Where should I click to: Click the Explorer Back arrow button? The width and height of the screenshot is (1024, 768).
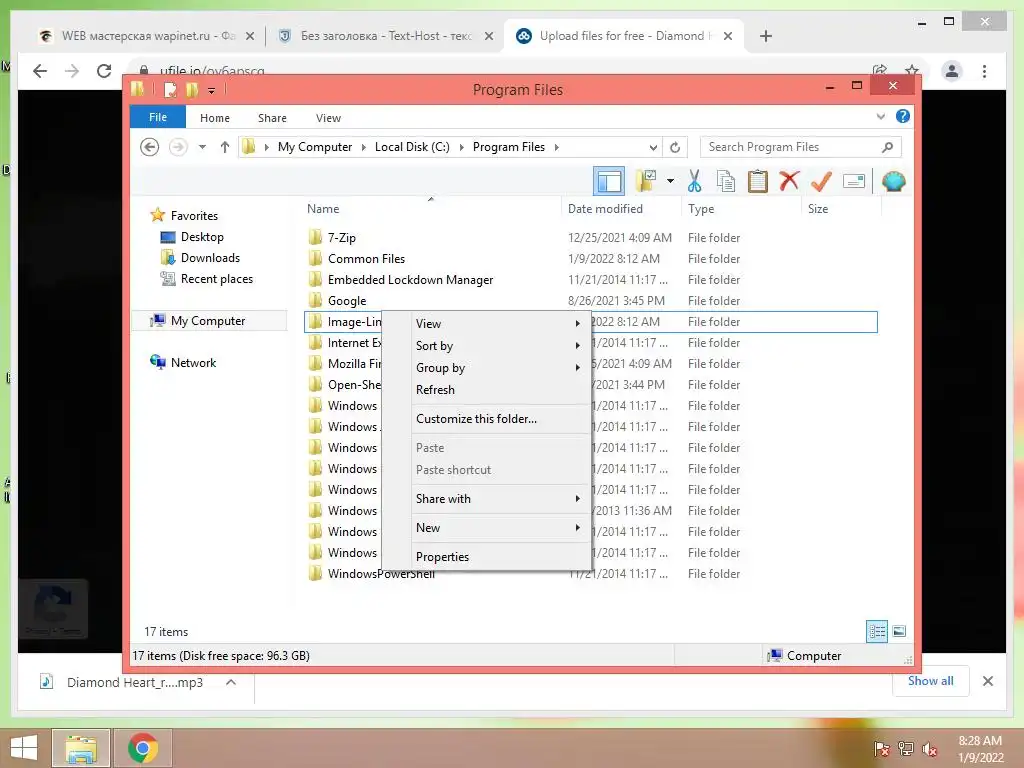pyautogui.click(x=150, y=147)
